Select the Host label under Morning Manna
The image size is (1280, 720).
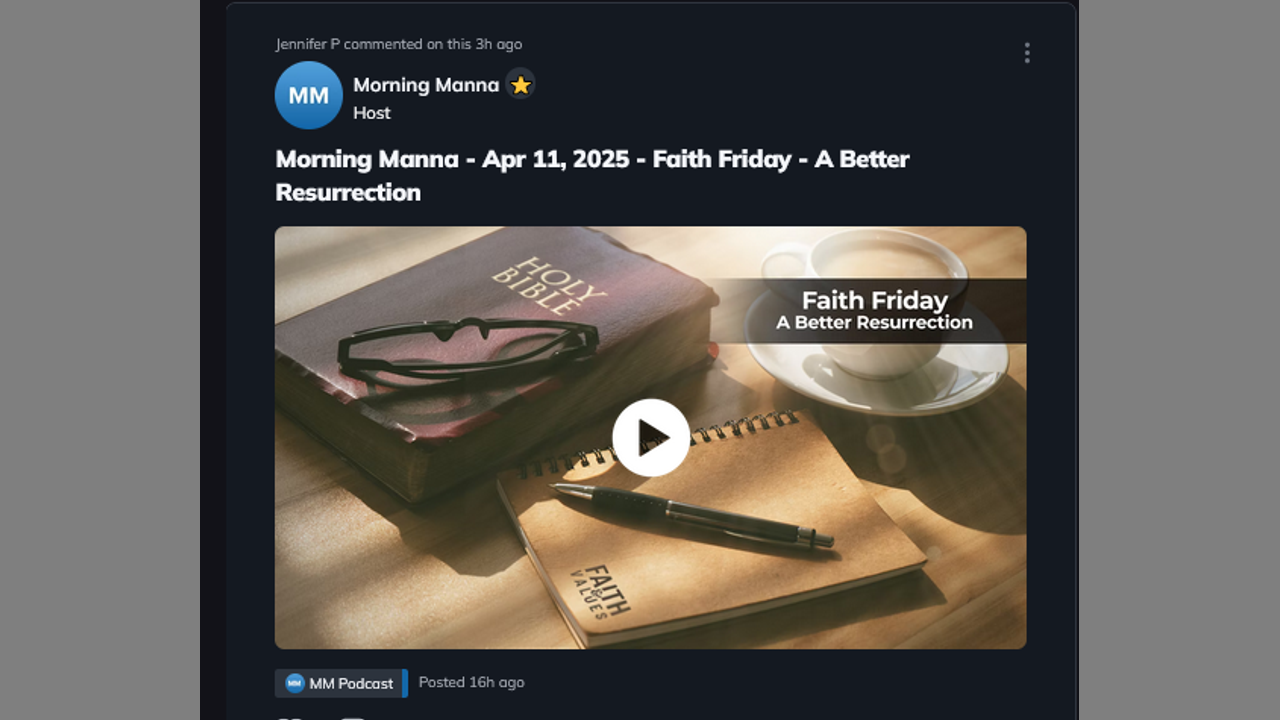click(x=372, y=113)
